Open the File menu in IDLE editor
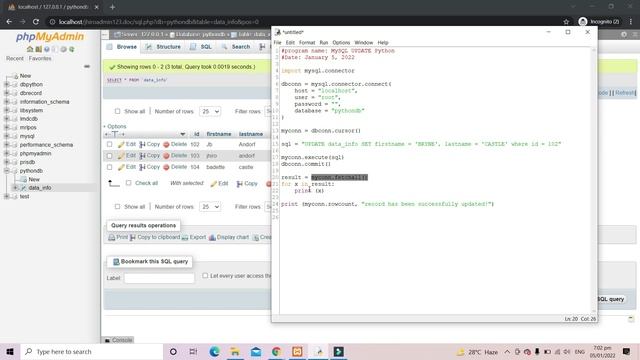 278,42
